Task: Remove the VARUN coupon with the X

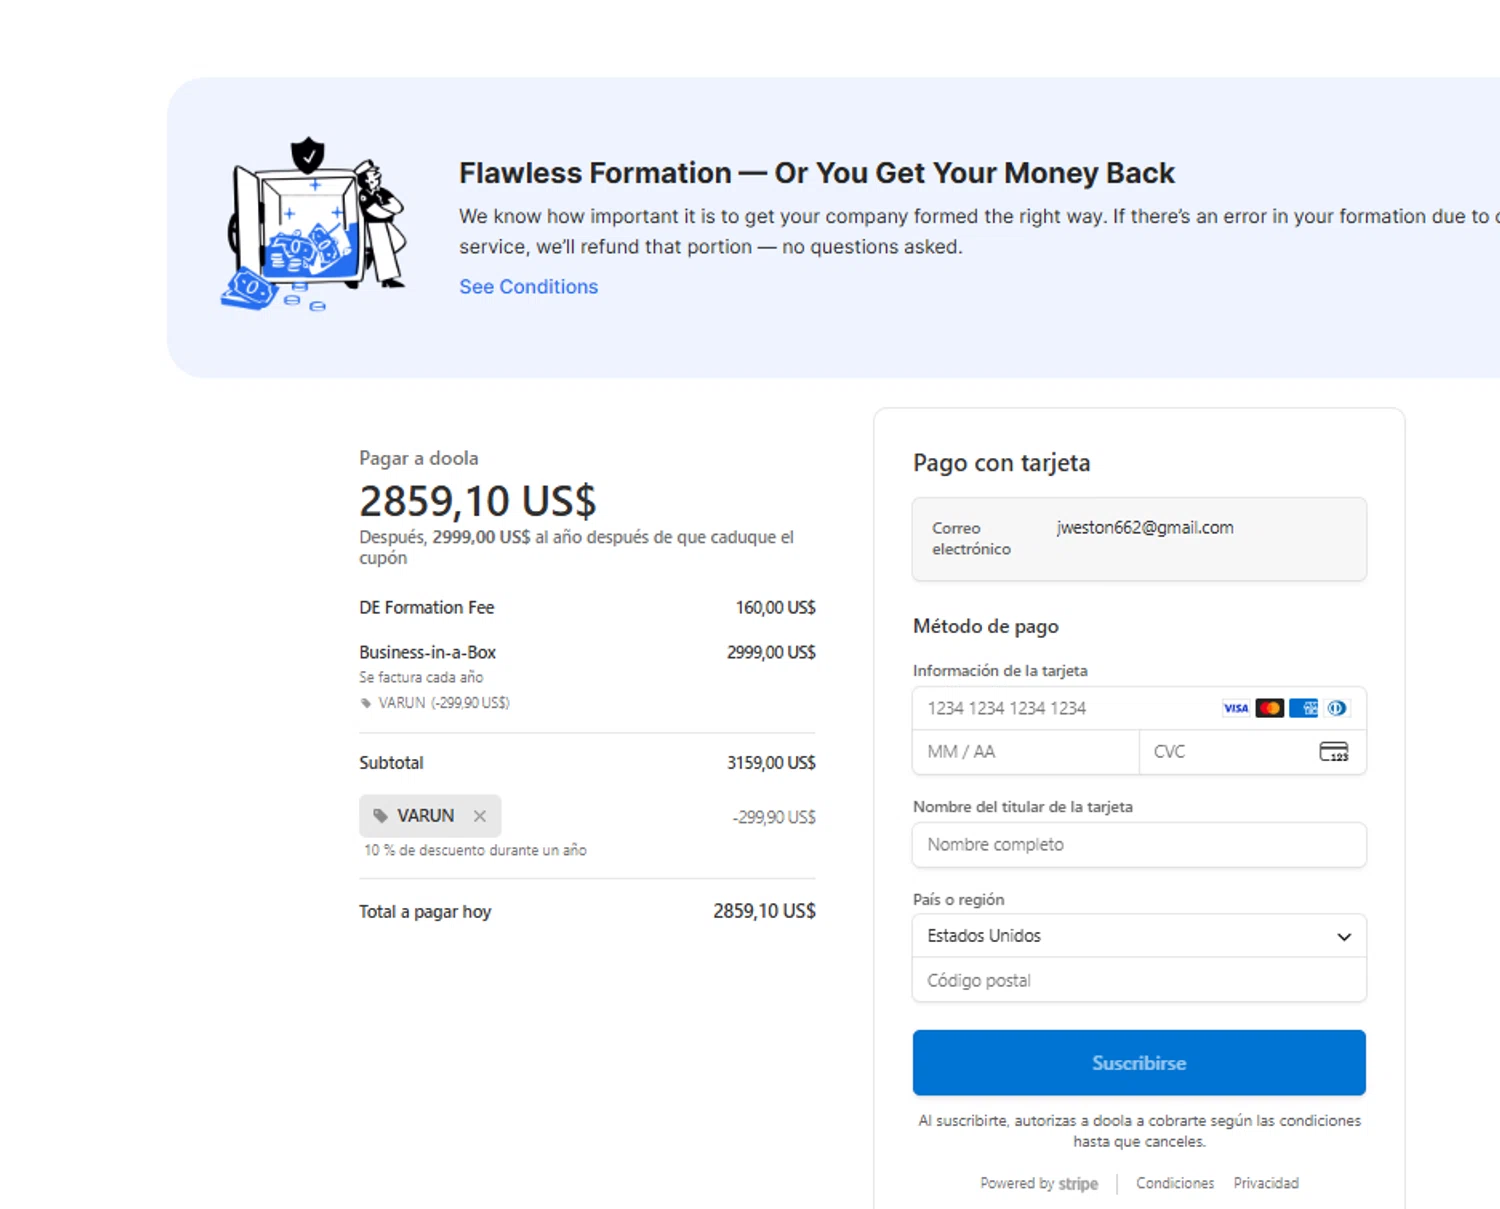Action: 480,816
